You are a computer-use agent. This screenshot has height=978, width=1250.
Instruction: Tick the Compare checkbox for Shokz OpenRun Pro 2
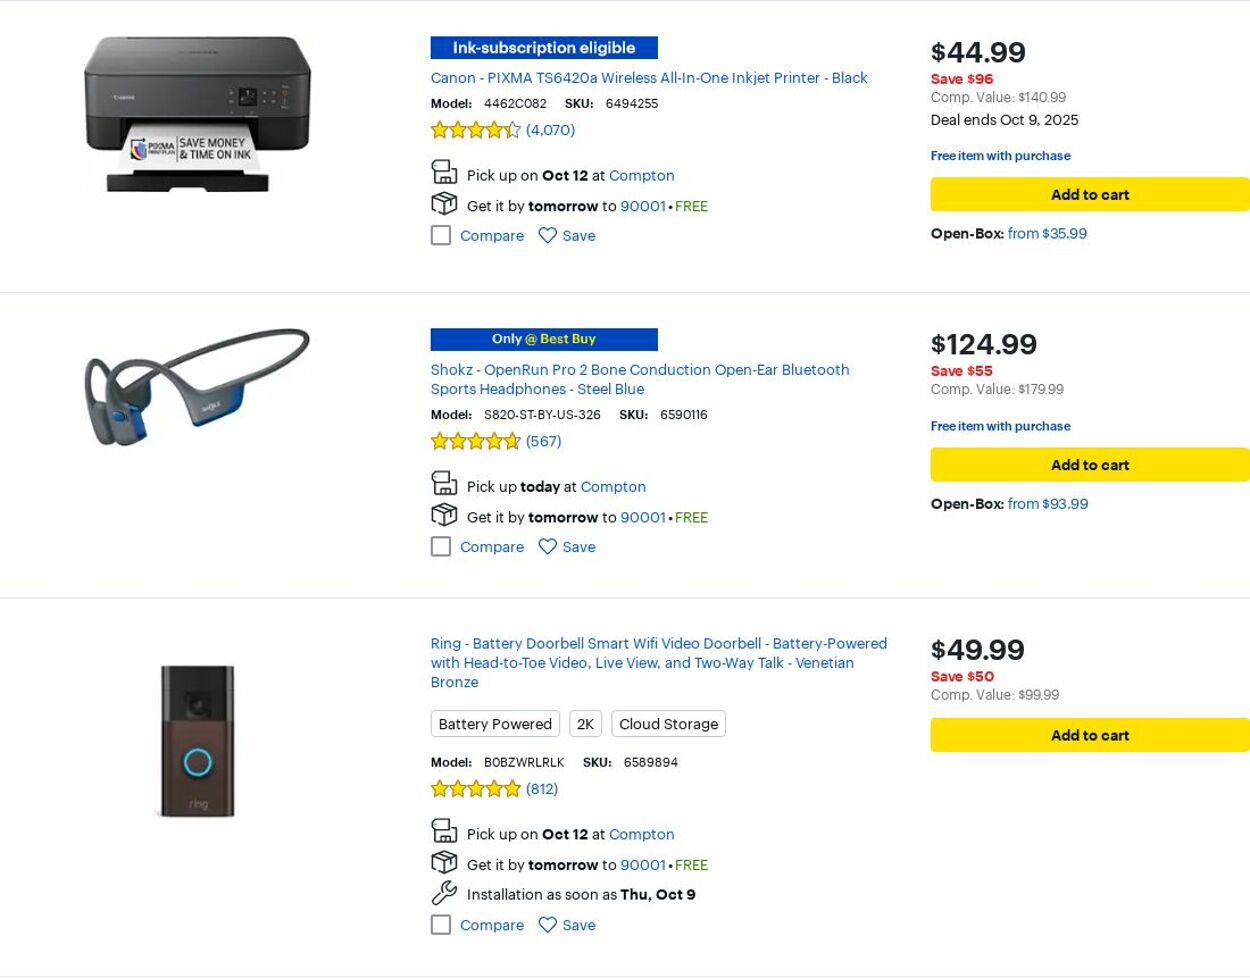[441, 547]
